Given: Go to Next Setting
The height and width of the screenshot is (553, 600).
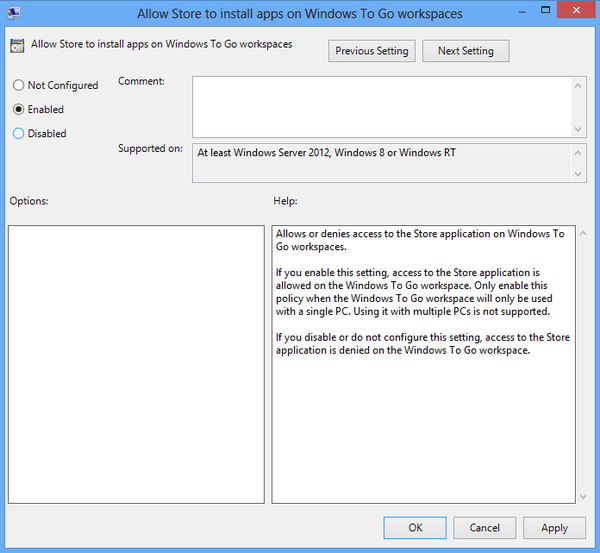Looking at the screenshot, I should click(466, 51).
